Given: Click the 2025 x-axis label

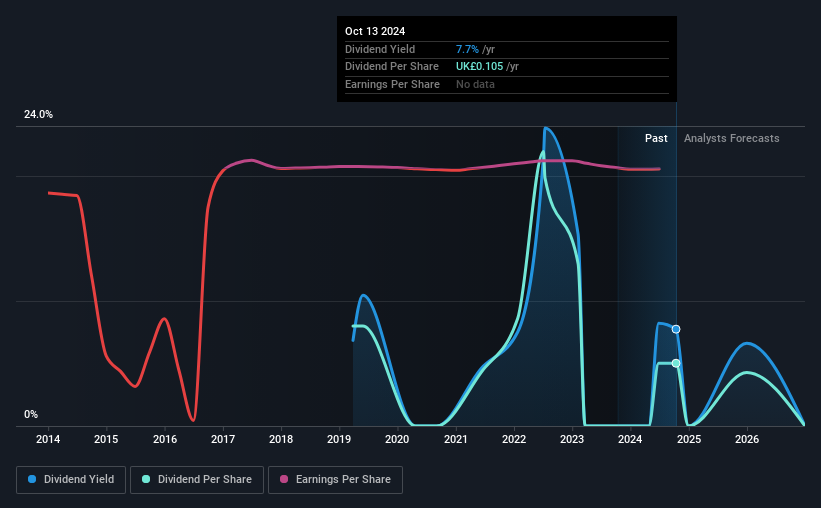Looking at the screenshot, I should (x=689, y=439).
